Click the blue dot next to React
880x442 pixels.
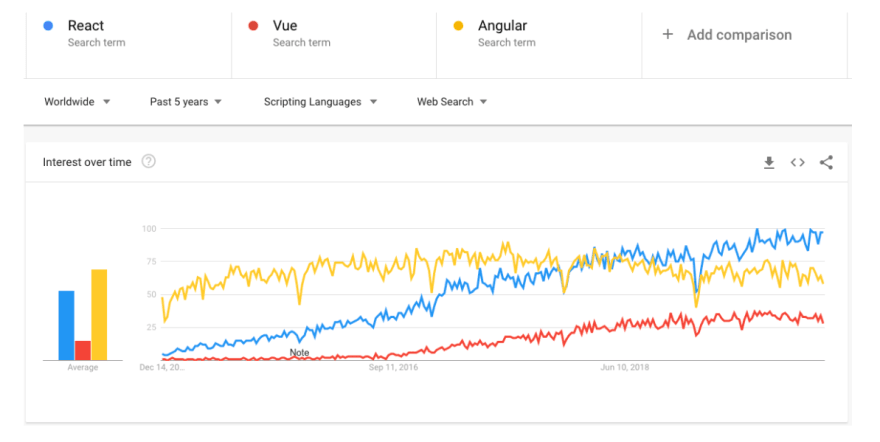[x=48, y=26]
